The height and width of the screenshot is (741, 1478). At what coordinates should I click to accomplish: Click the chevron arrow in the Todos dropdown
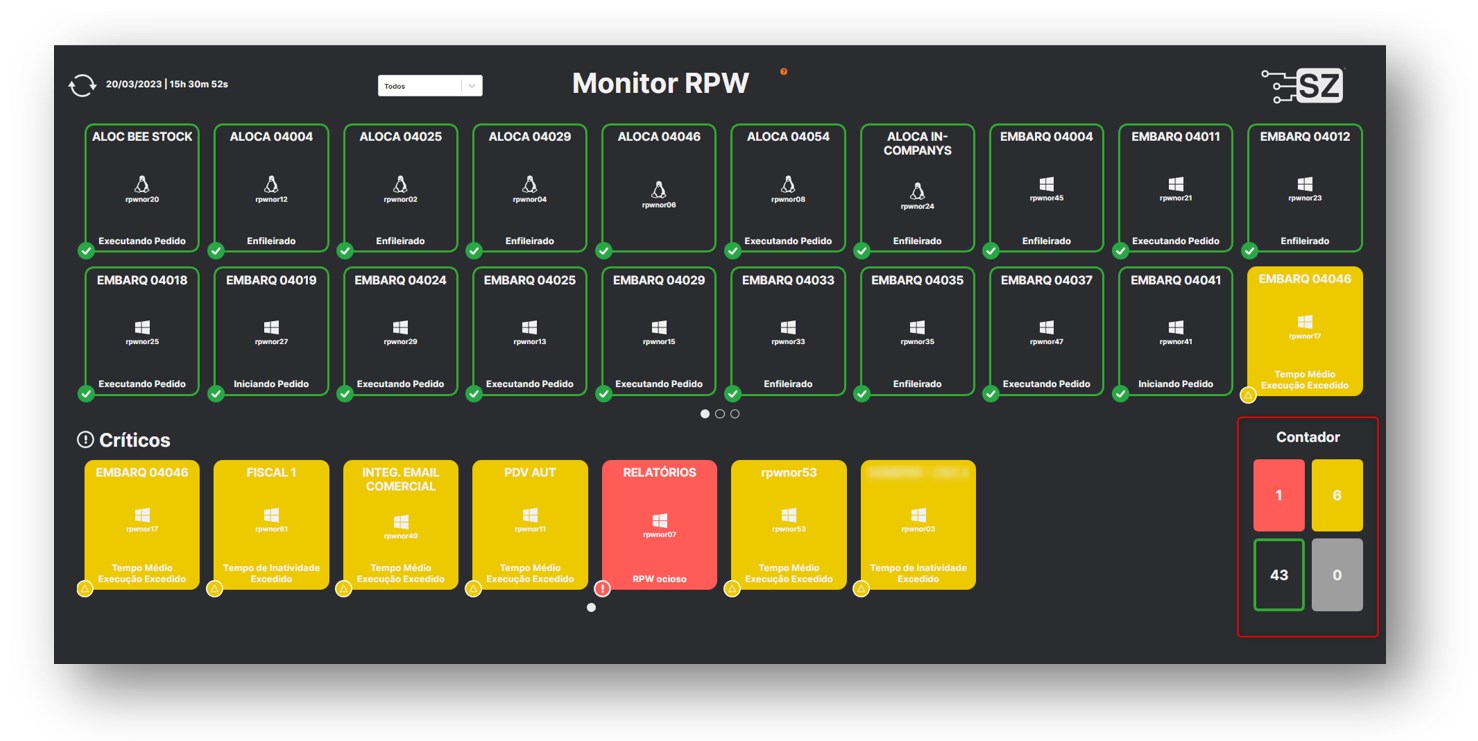(x=472, y=86)
